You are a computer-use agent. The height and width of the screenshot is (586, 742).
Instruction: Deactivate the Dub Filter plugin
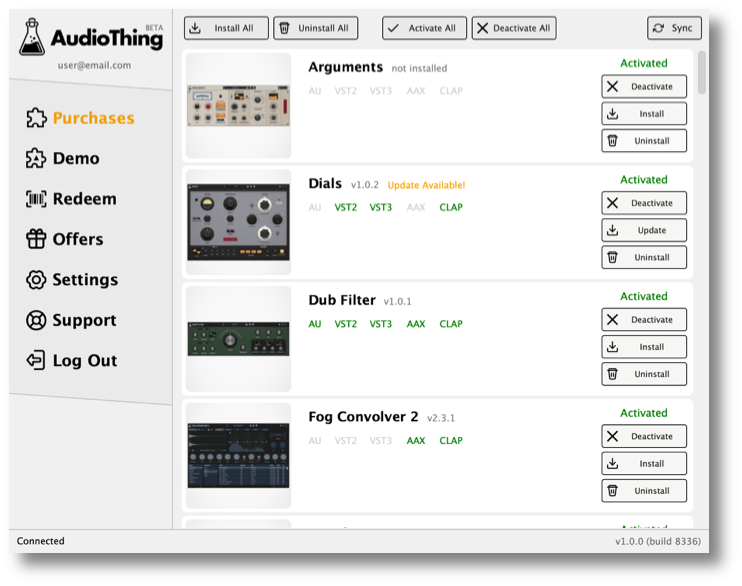644,320
